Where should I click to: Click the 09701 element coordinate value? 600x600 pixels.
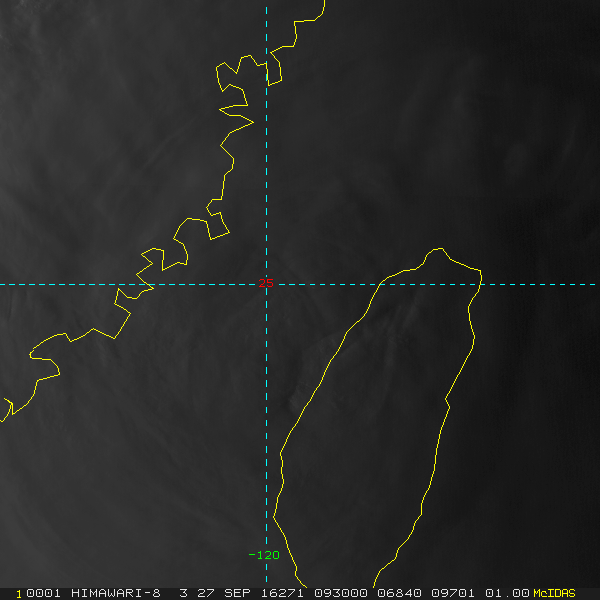pos(453,593)
